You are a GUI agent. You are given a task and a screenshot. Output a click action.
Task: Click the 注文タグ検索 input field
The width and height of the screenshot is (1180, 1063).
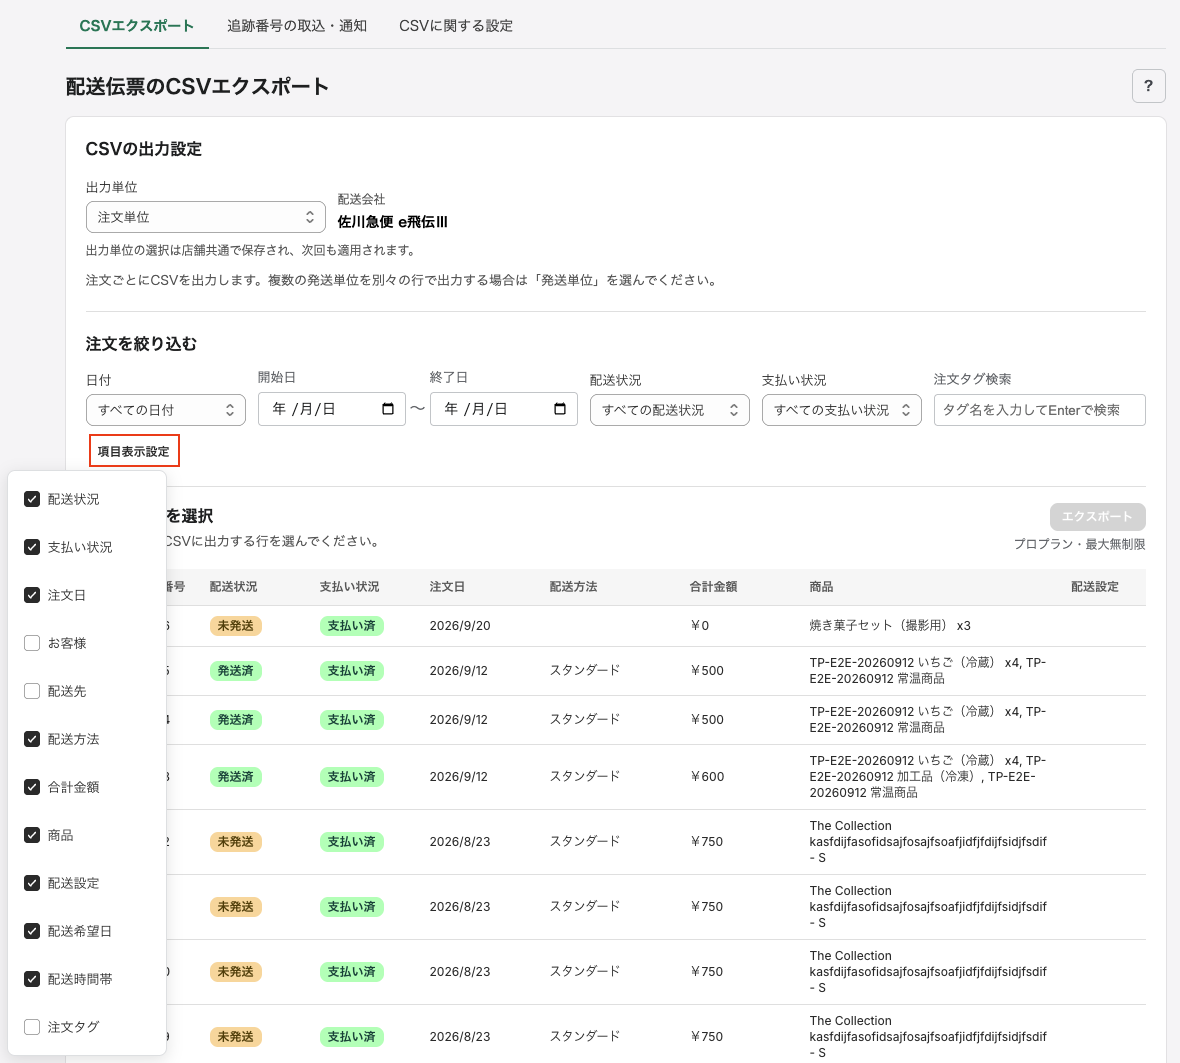(x=1039, y=410)
